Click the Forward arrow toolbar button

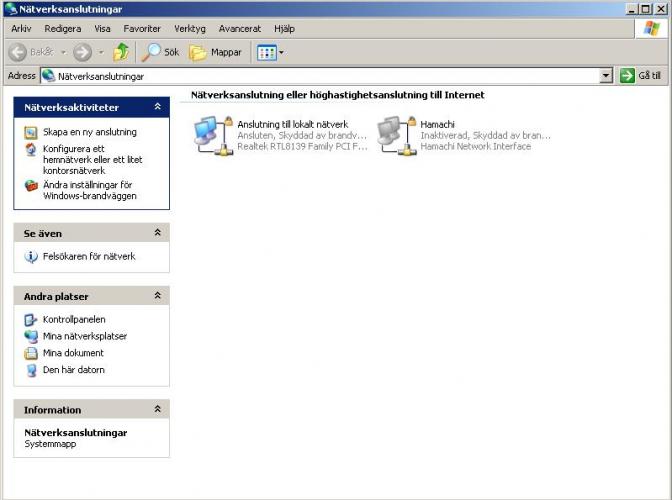pos(82,52)
